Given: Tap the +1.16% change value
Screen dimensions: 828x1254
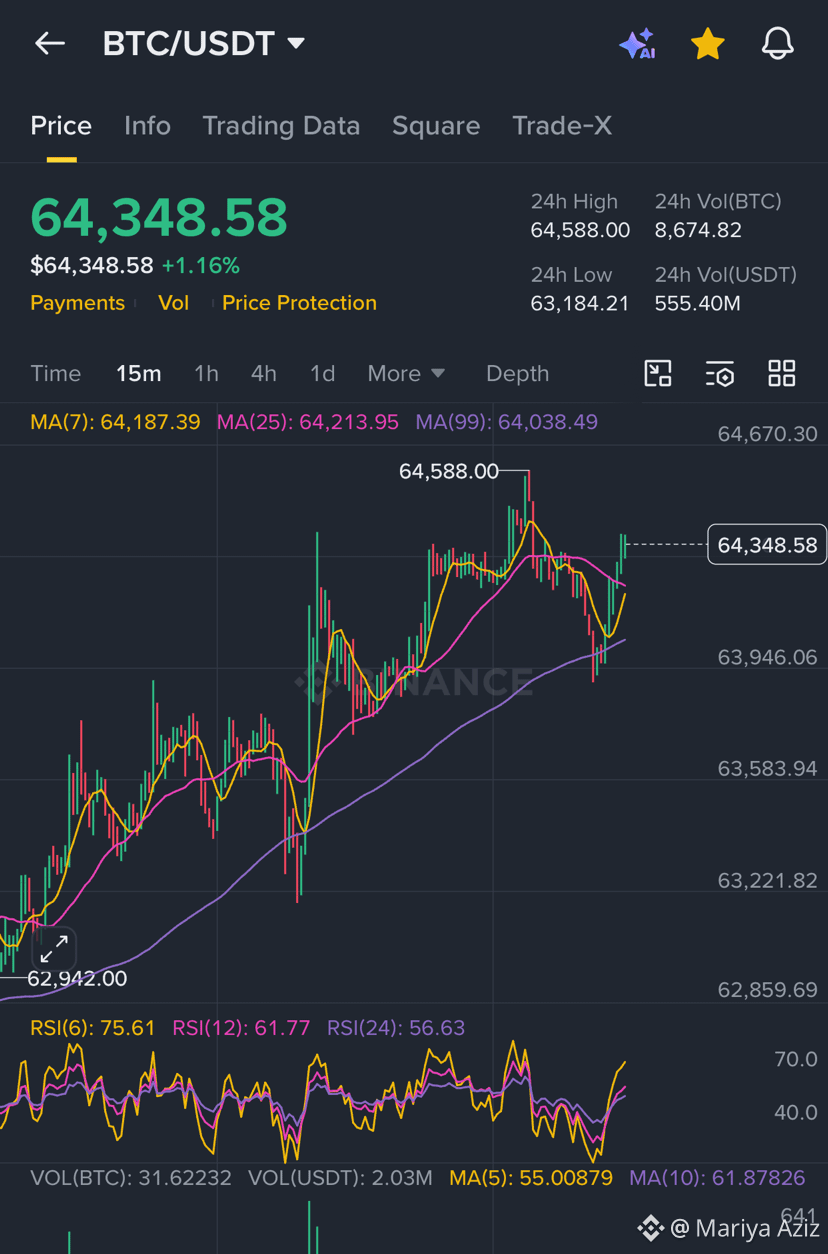Looking at the screenshot, I should [x=200, y=265].
